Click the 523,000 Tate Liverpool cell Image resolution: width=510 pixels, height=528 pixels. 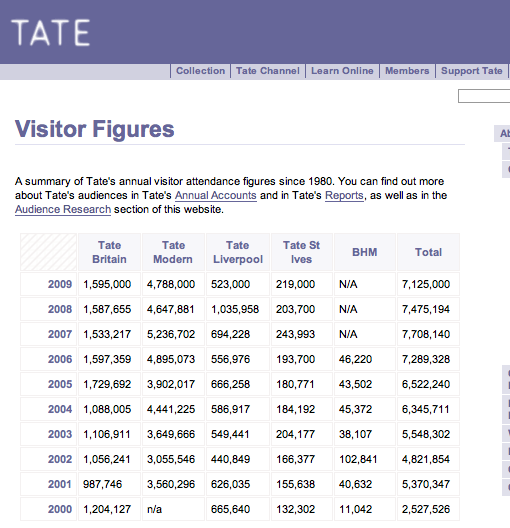(238, 284)
